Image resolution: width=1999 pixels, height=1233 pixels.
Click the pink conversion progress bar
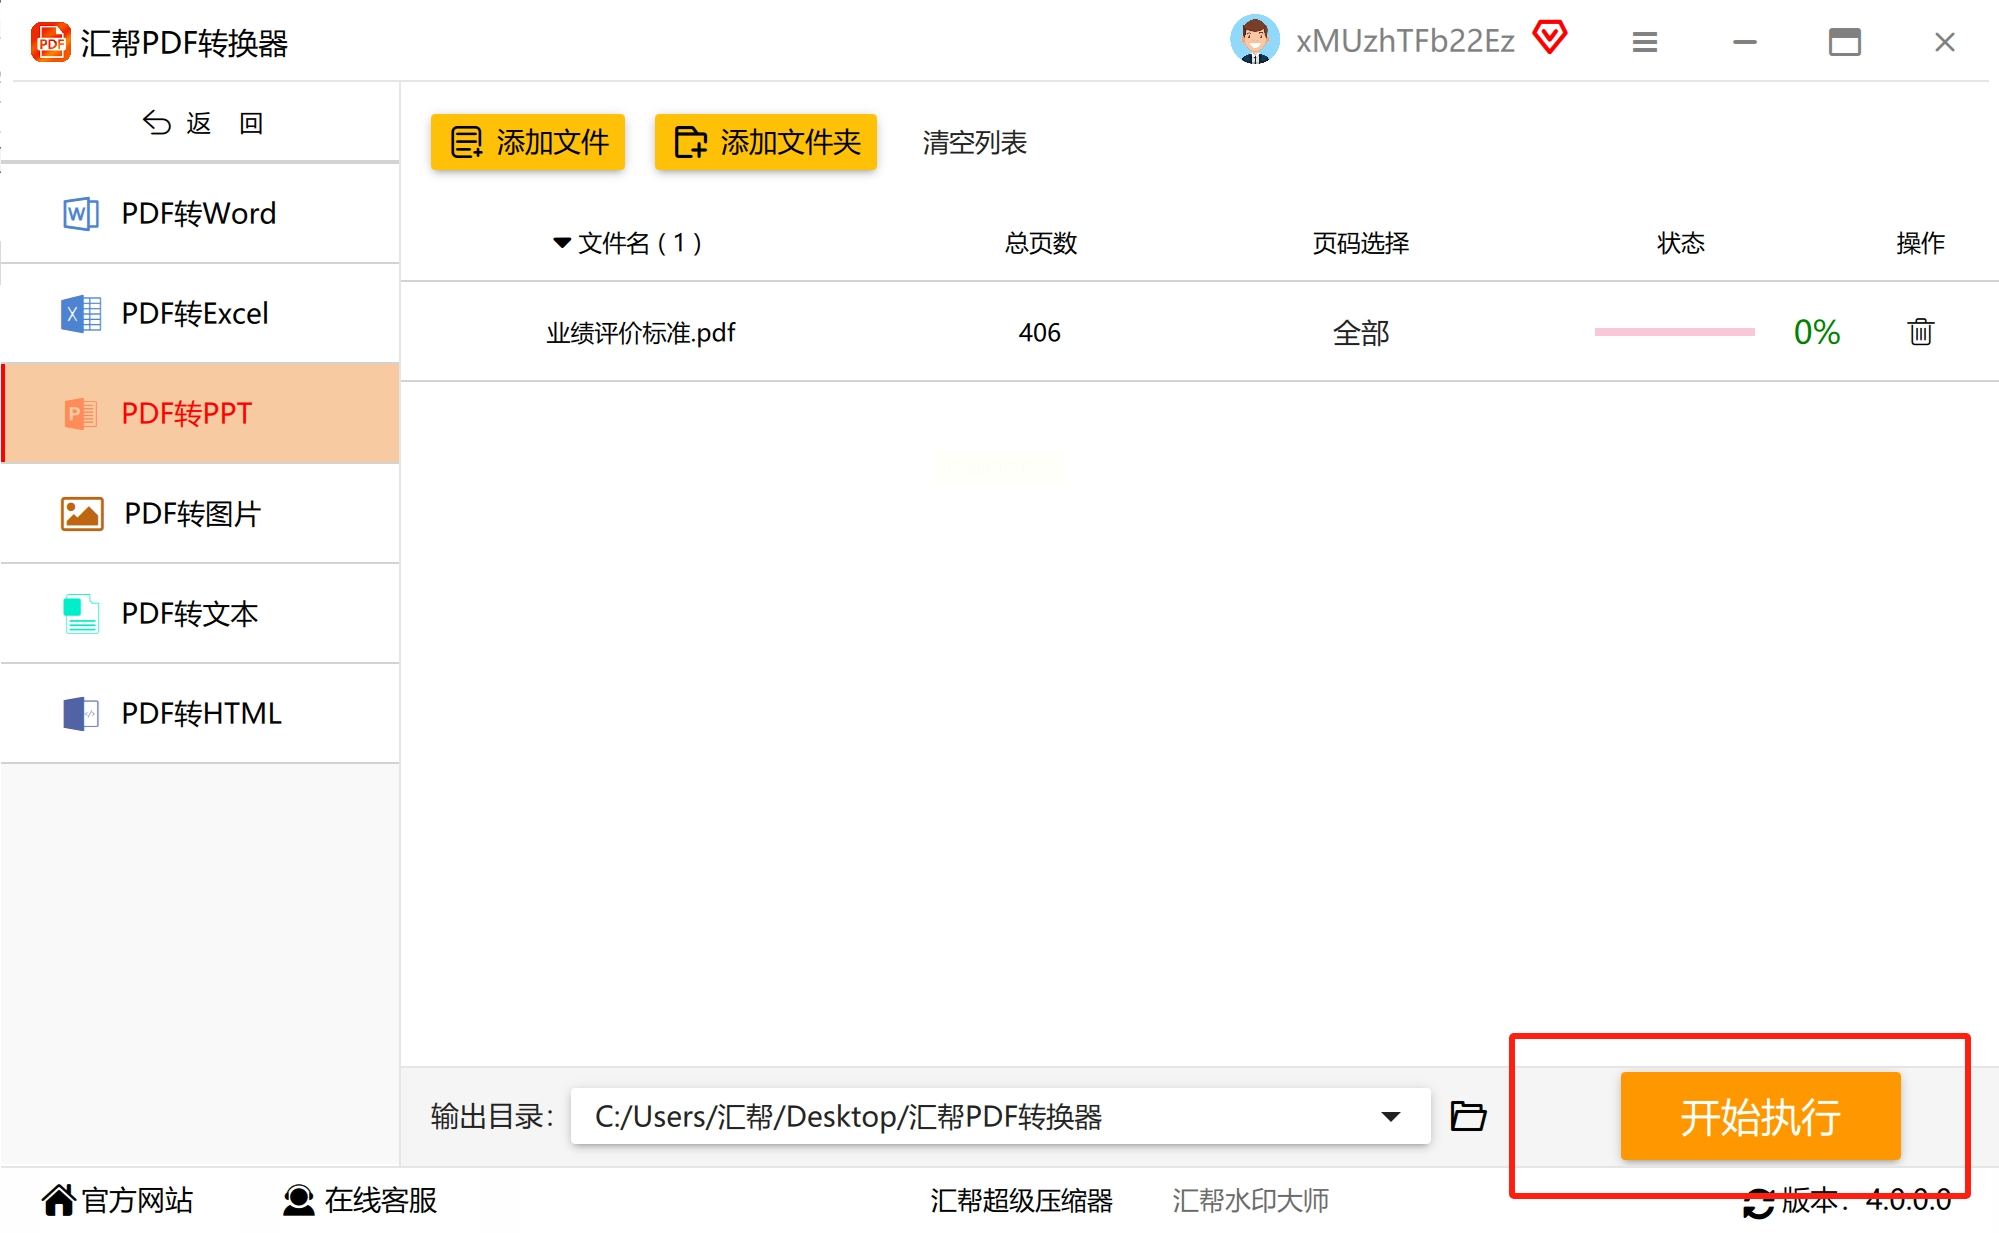[1674, 332]
